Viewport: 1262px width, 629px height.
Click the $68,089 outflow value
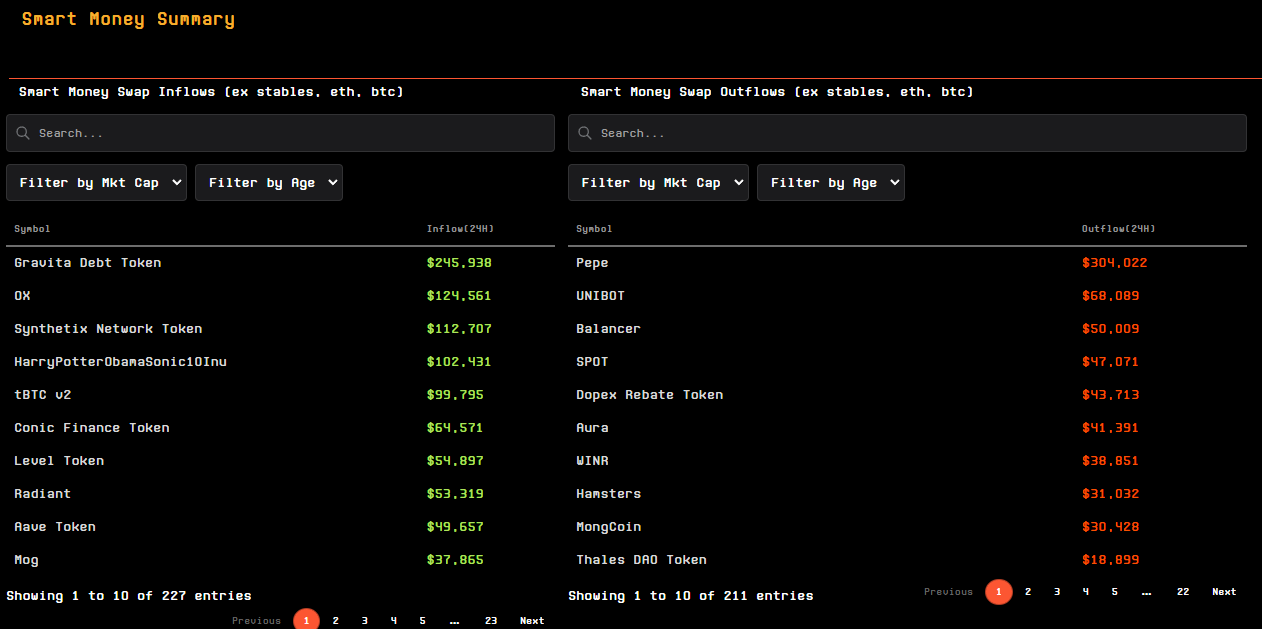click(x=1111, y=296)
